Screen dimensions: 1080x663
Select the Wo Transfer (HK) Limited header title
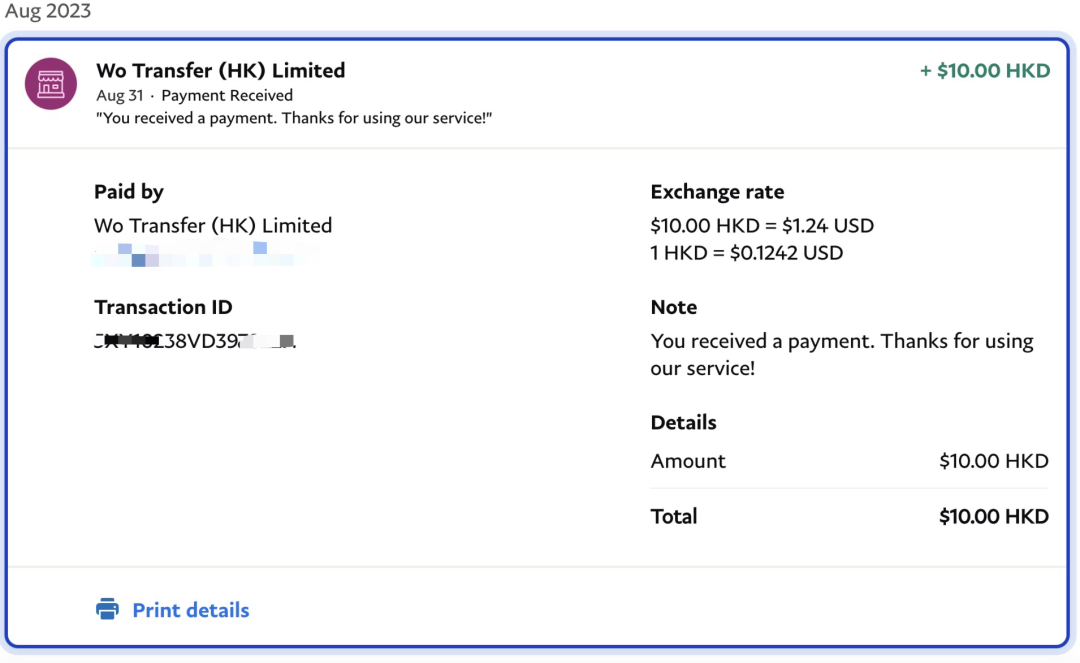(220, 70)
